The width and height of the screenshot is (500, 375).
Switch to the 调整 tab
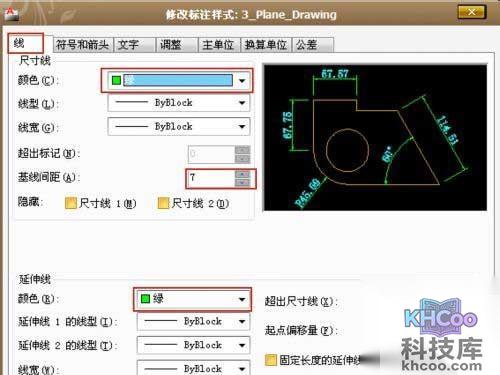(x=177, y=44)
